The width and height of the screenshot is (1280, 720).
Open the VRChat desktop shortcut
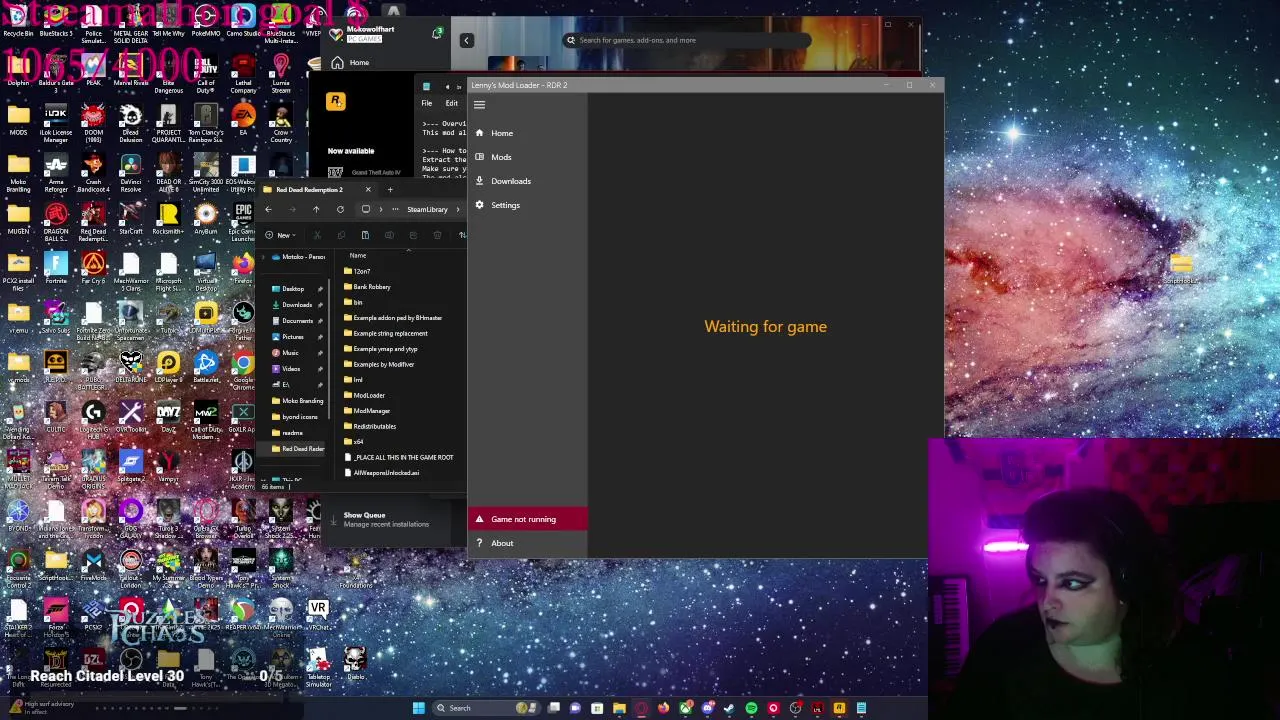pos(318,614)
